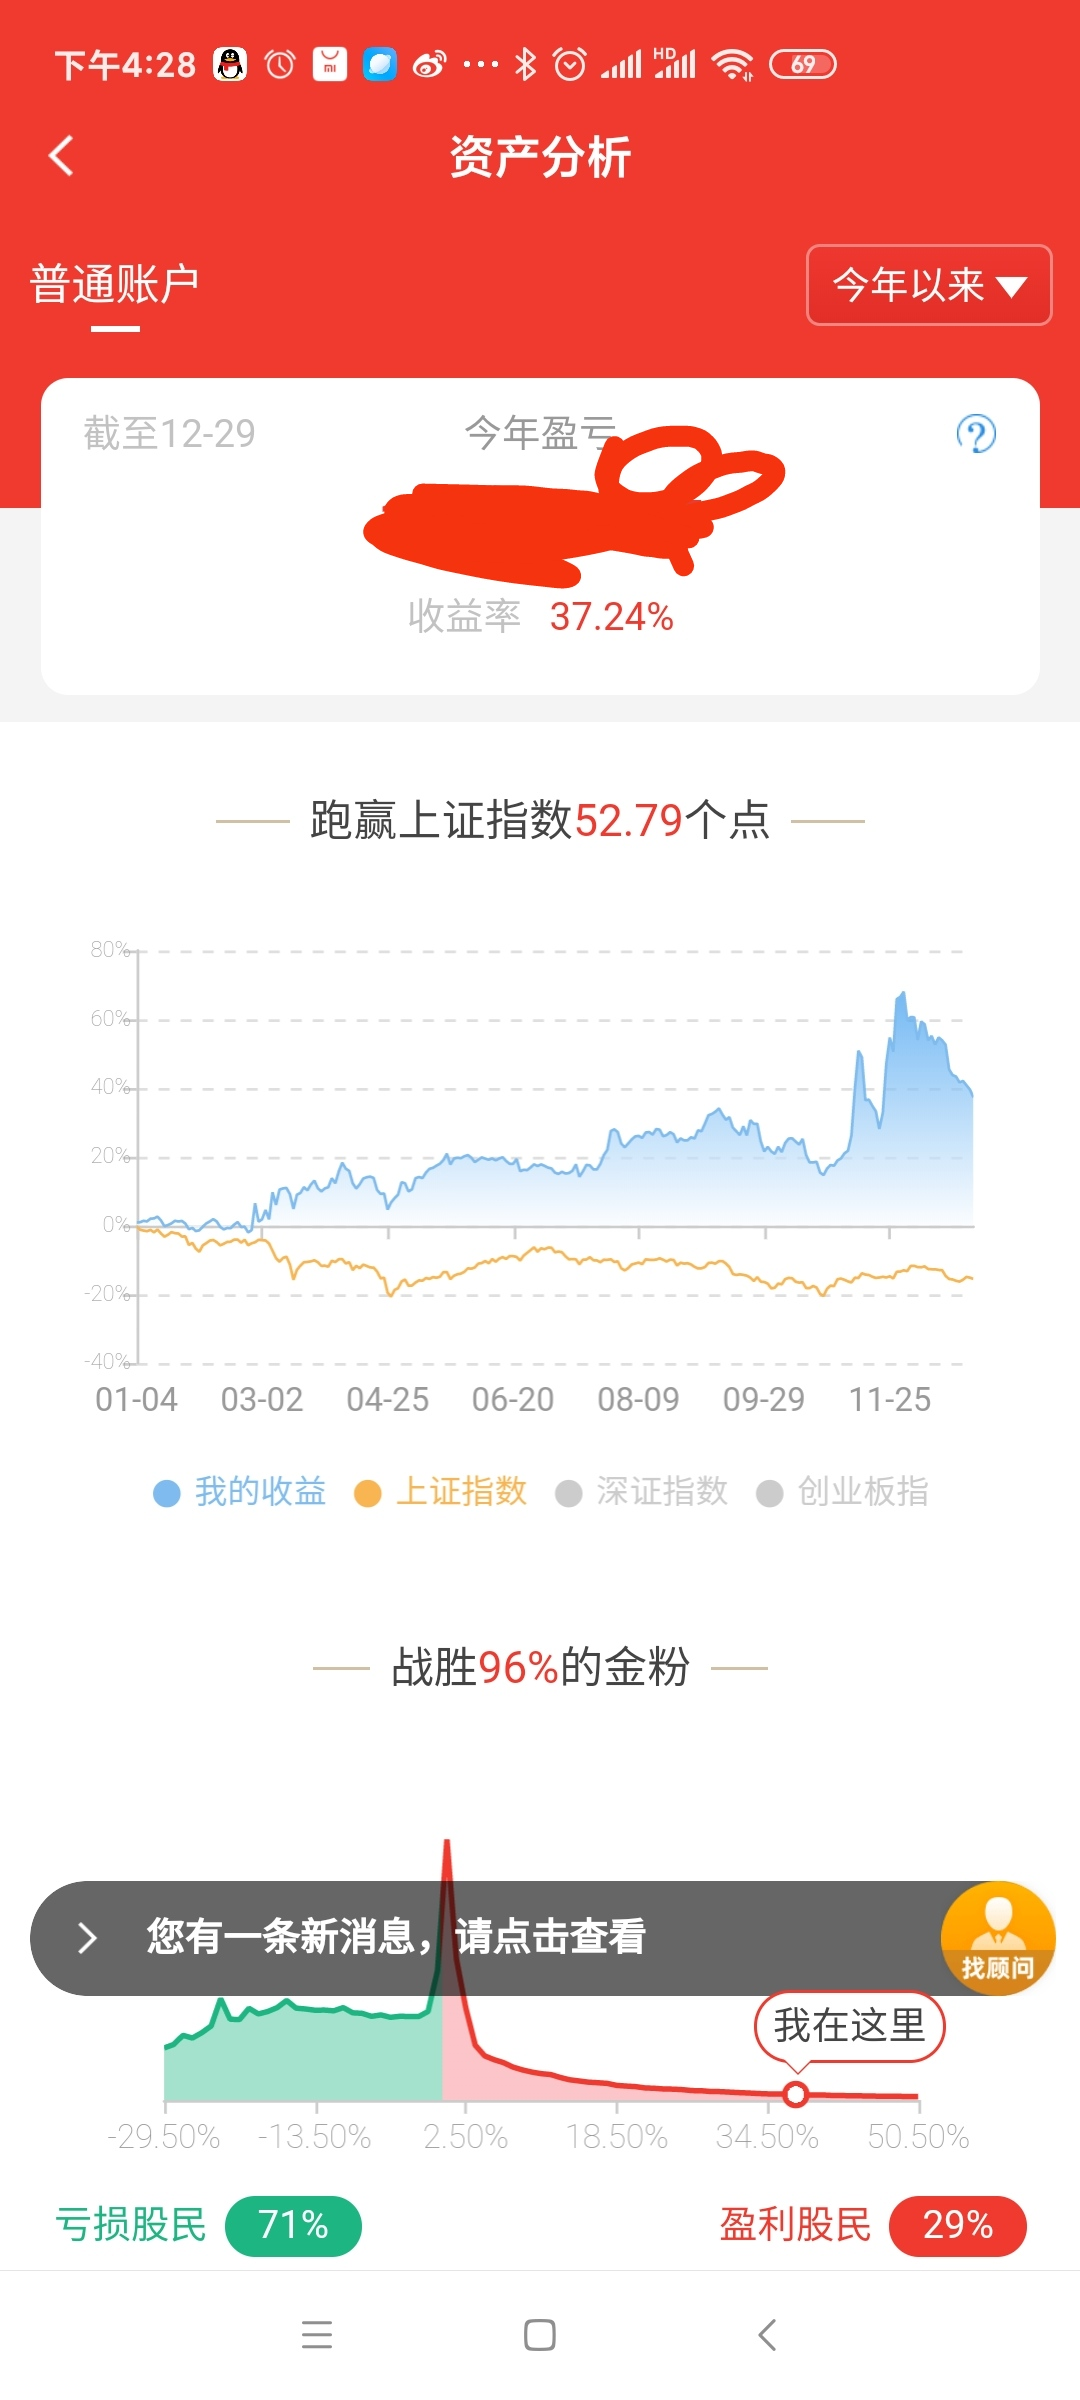Tap the Weibo status bar icon
Image resolution: width=1080 pixels, height=2400 pixels.
pyautogui.click(x=429, y=65)
